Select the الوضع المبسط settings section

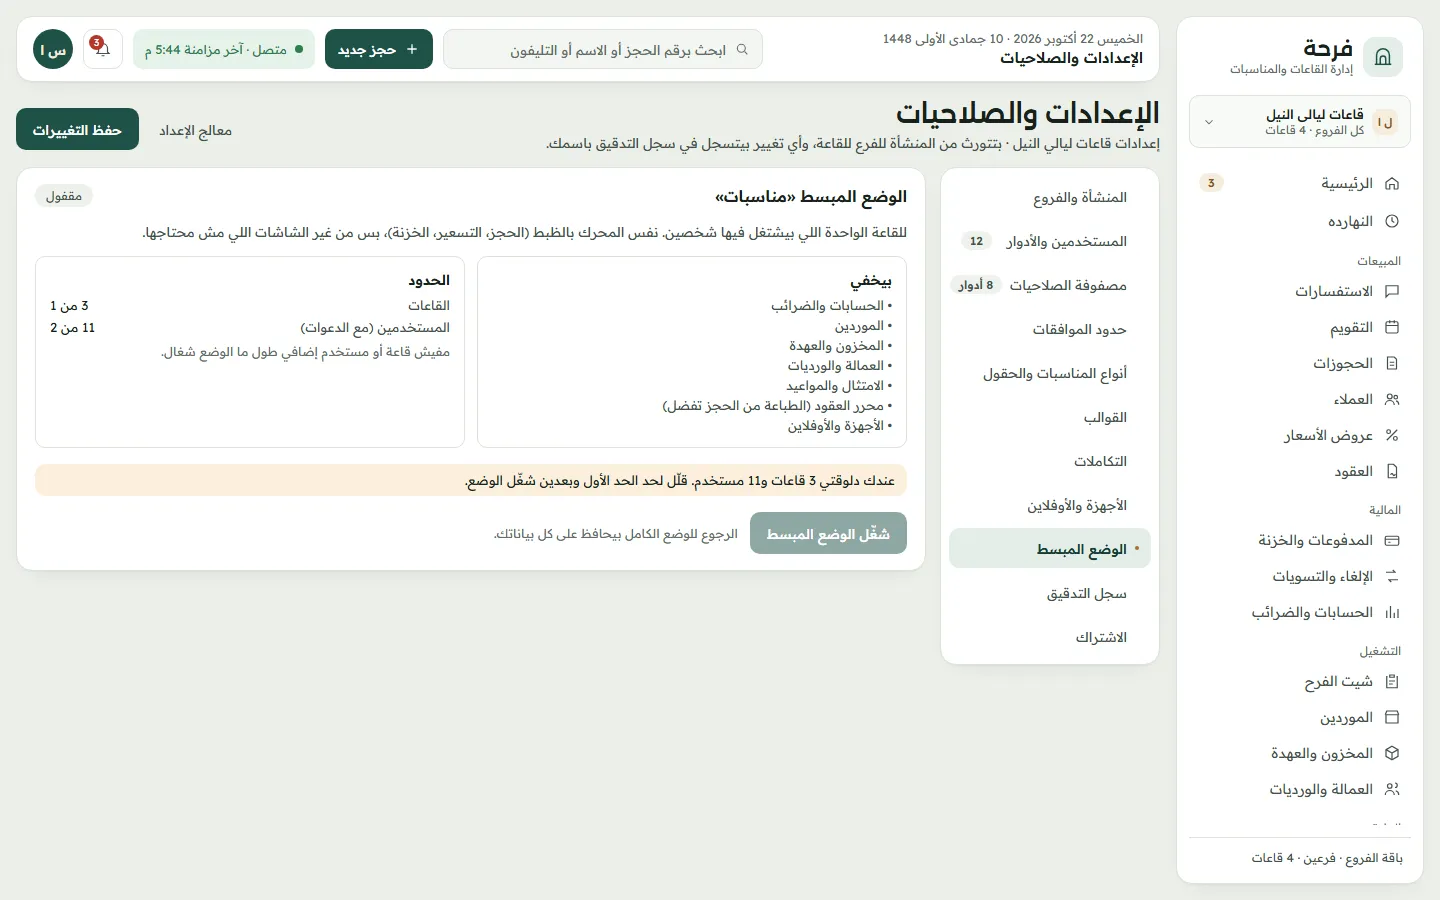1050,549
